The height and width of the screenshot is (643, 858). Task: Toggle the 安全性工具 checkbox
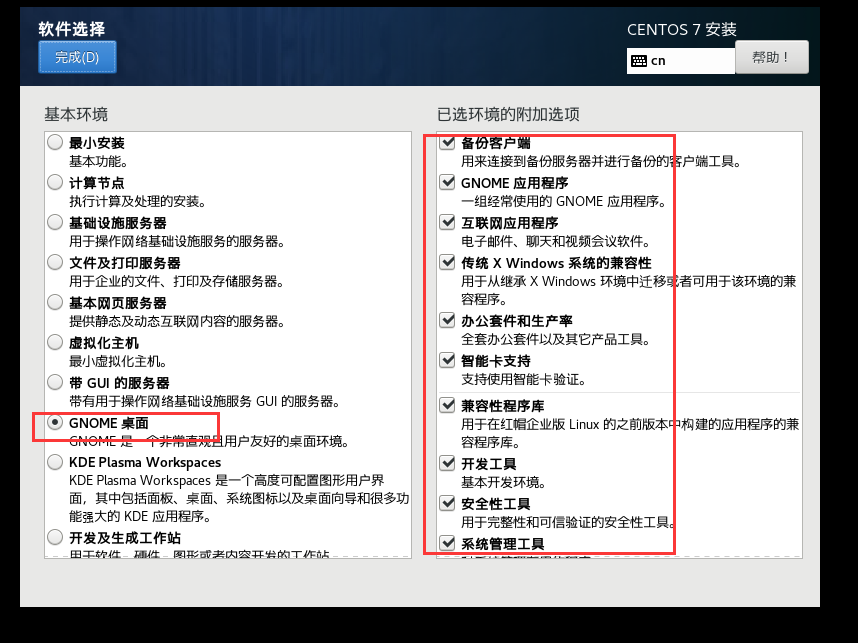click(x=447, y=503)
